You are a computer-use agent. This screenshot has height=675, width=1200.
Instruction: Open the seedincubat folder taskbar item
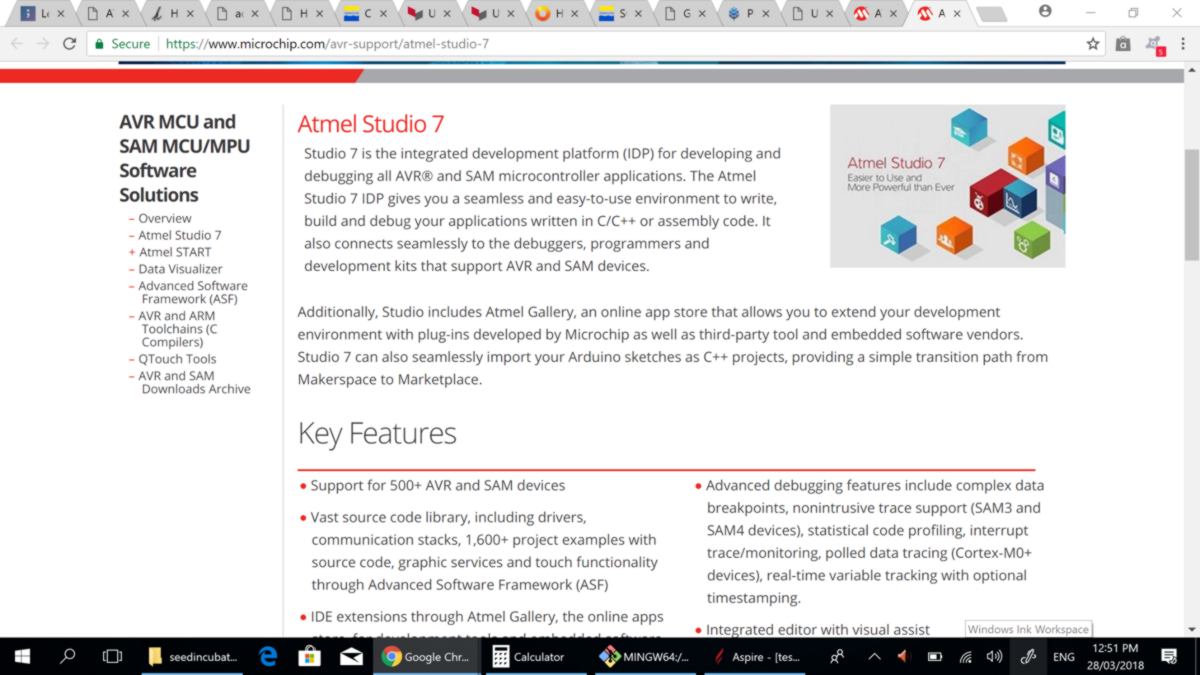click(x=192, y=657)
